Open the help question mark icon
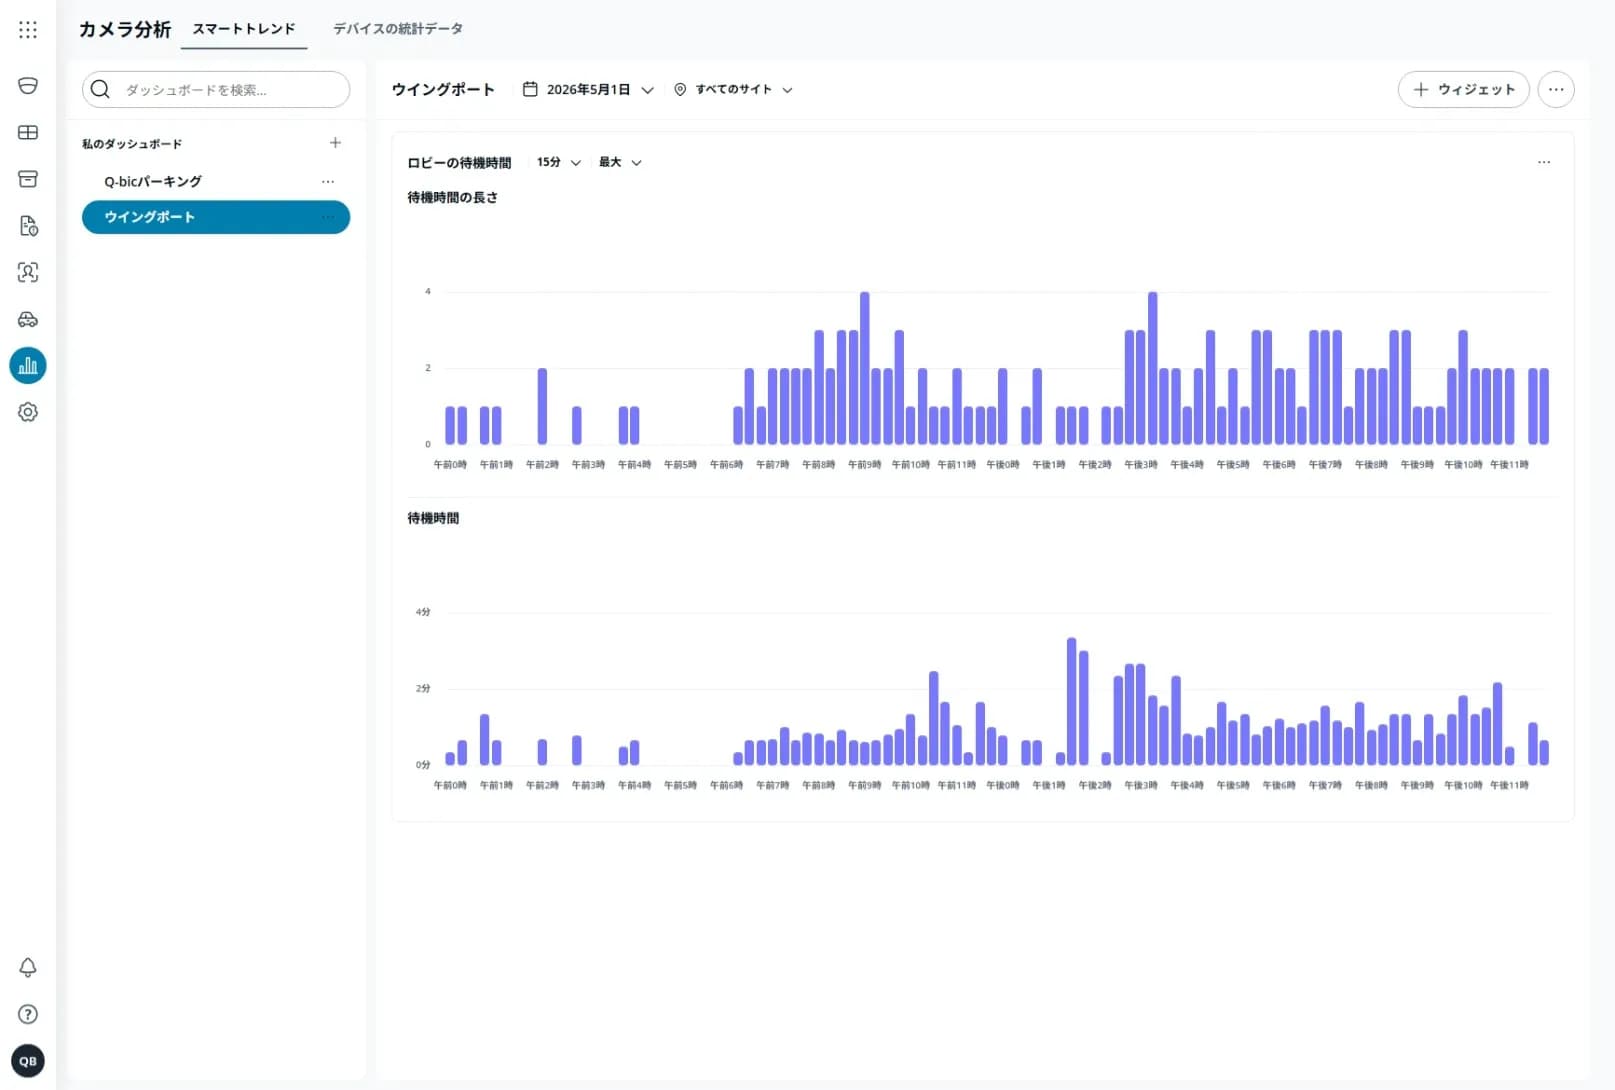1615x1090 pixels. click(x=28, y=1014)
